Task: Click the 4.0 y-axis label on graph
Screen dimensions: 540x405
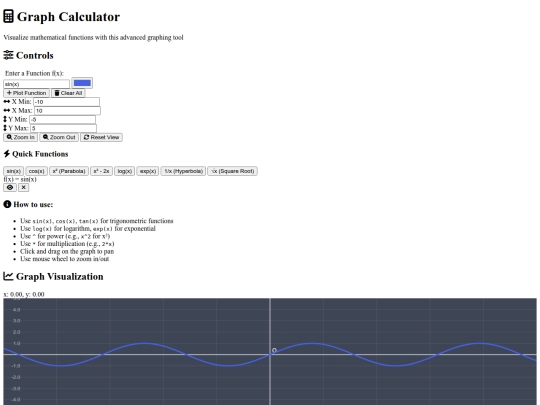Action: (x=16, y=310)
